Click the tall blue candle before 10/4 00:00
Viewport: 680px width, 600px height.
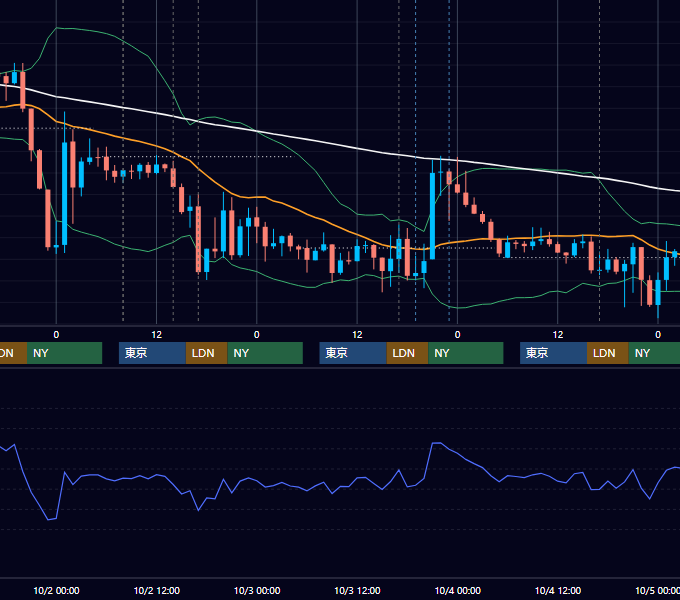tap(432, 216)
